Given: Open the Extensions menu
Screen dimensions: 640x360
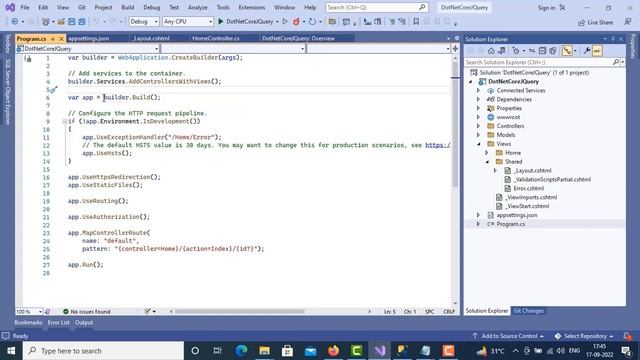Looking at the screenshot, I should (x=252, y=7).
